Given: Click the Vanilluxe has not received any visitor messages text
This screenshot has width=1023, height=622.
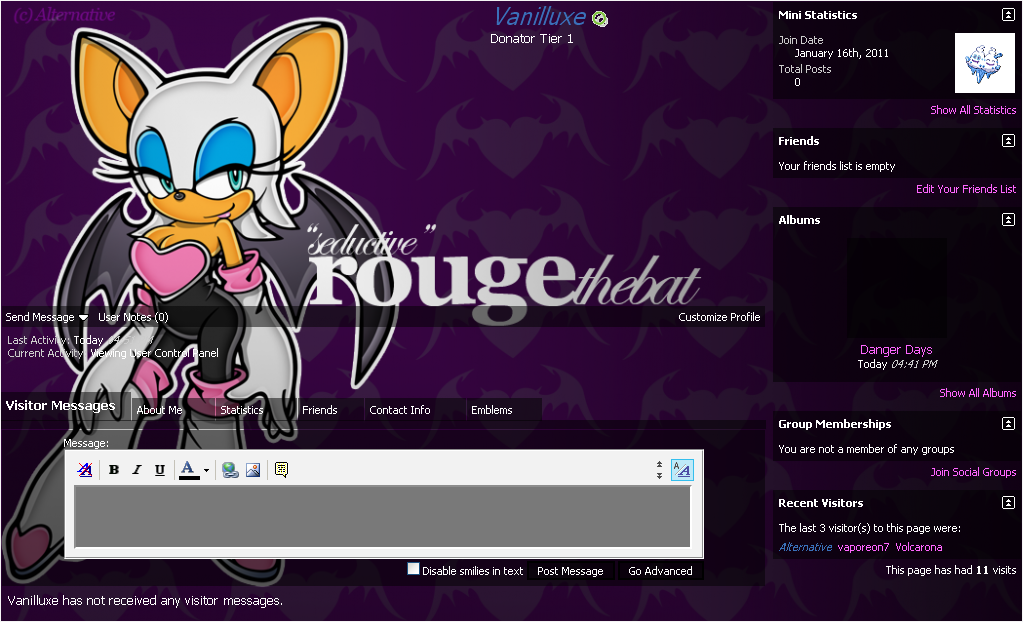Looking at the screenshot, I should (x=145, y=600).
